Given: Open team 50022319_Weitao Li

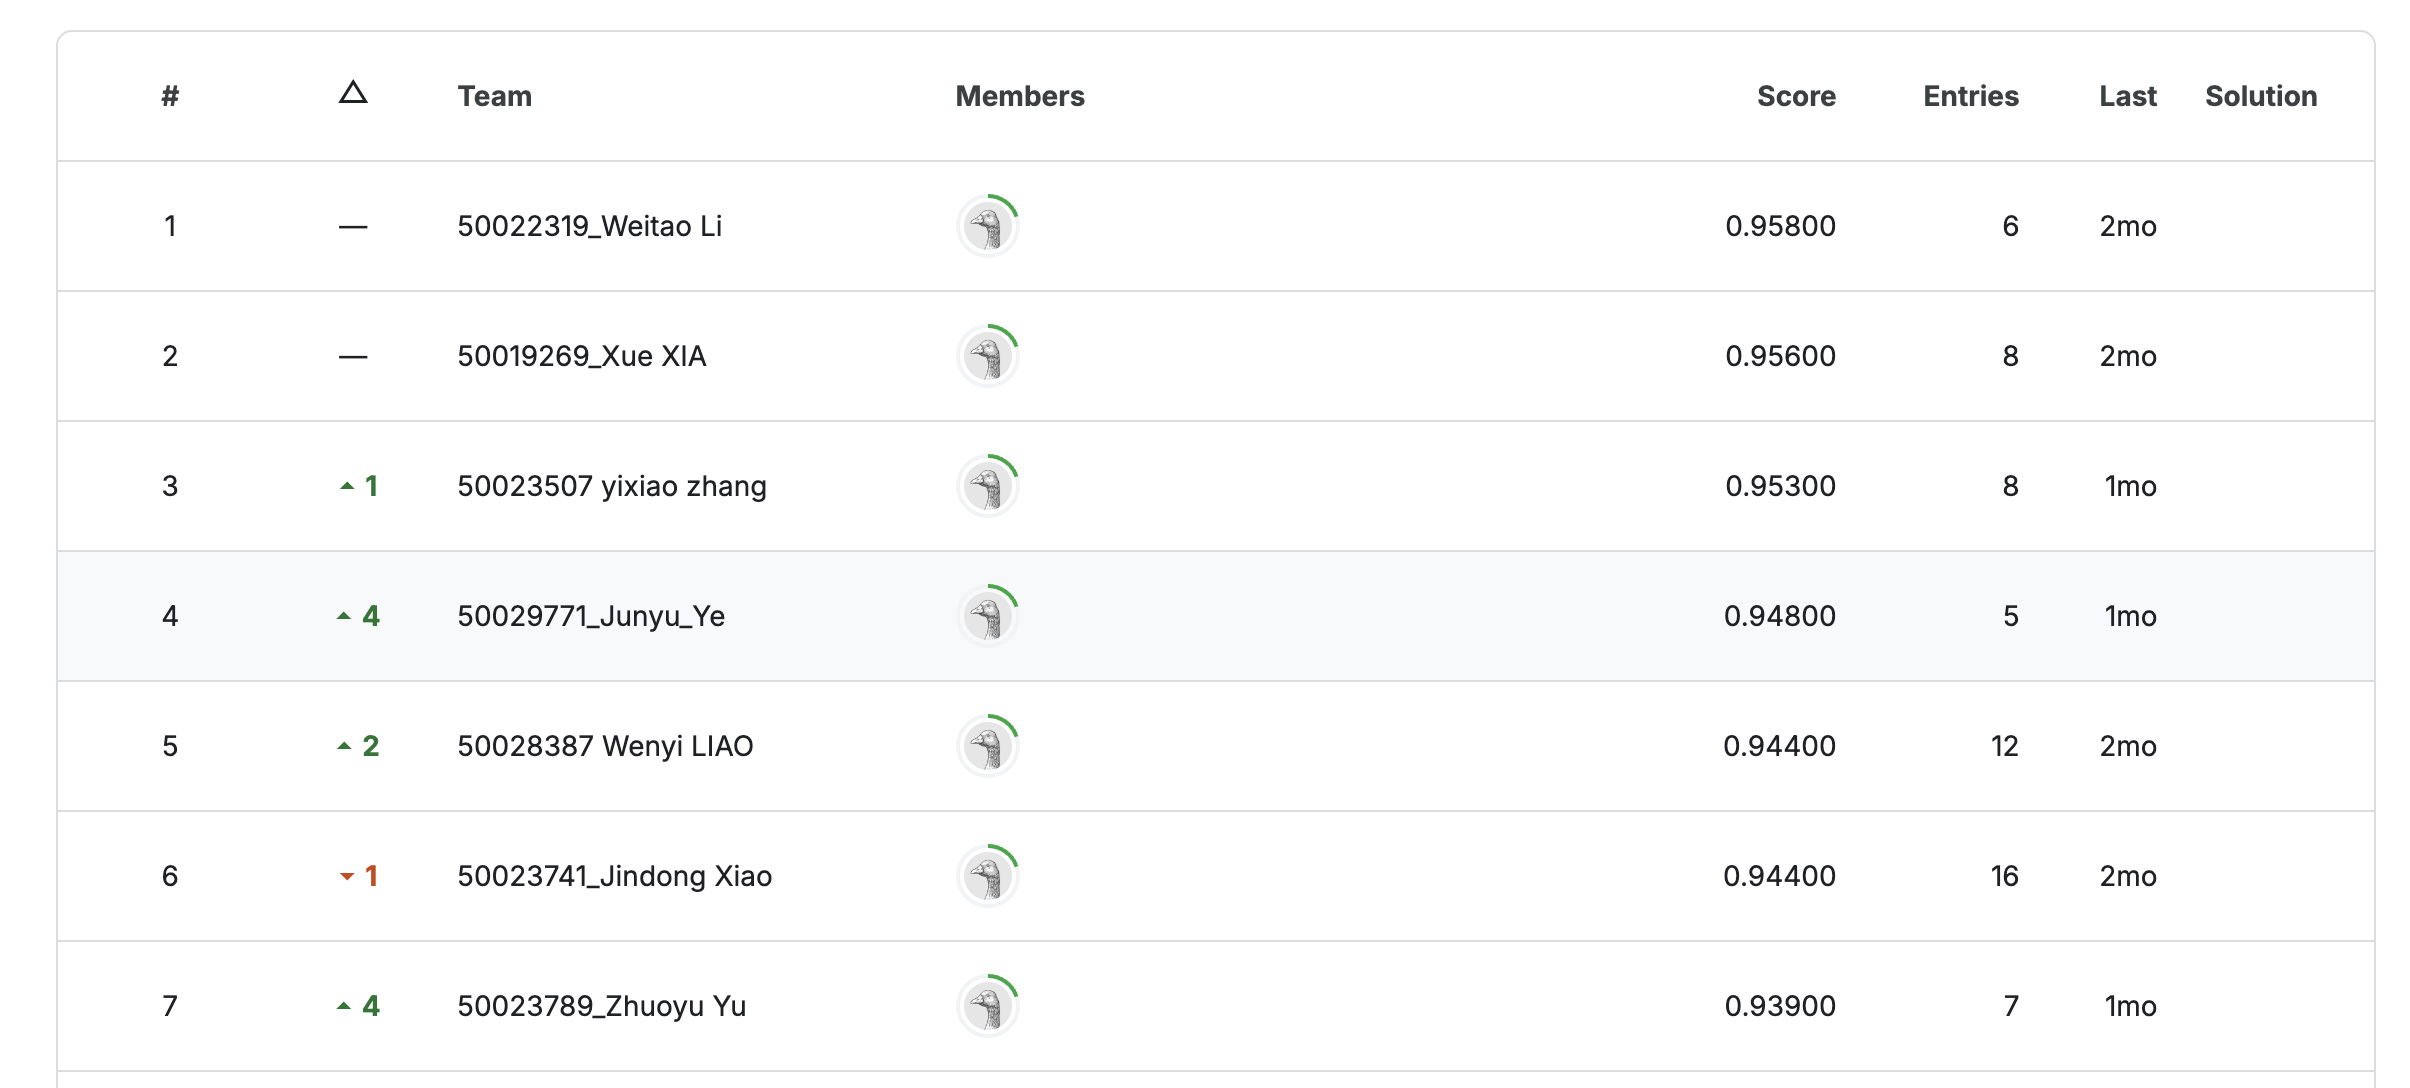Looking at the screenshot, I should [589, 226].
